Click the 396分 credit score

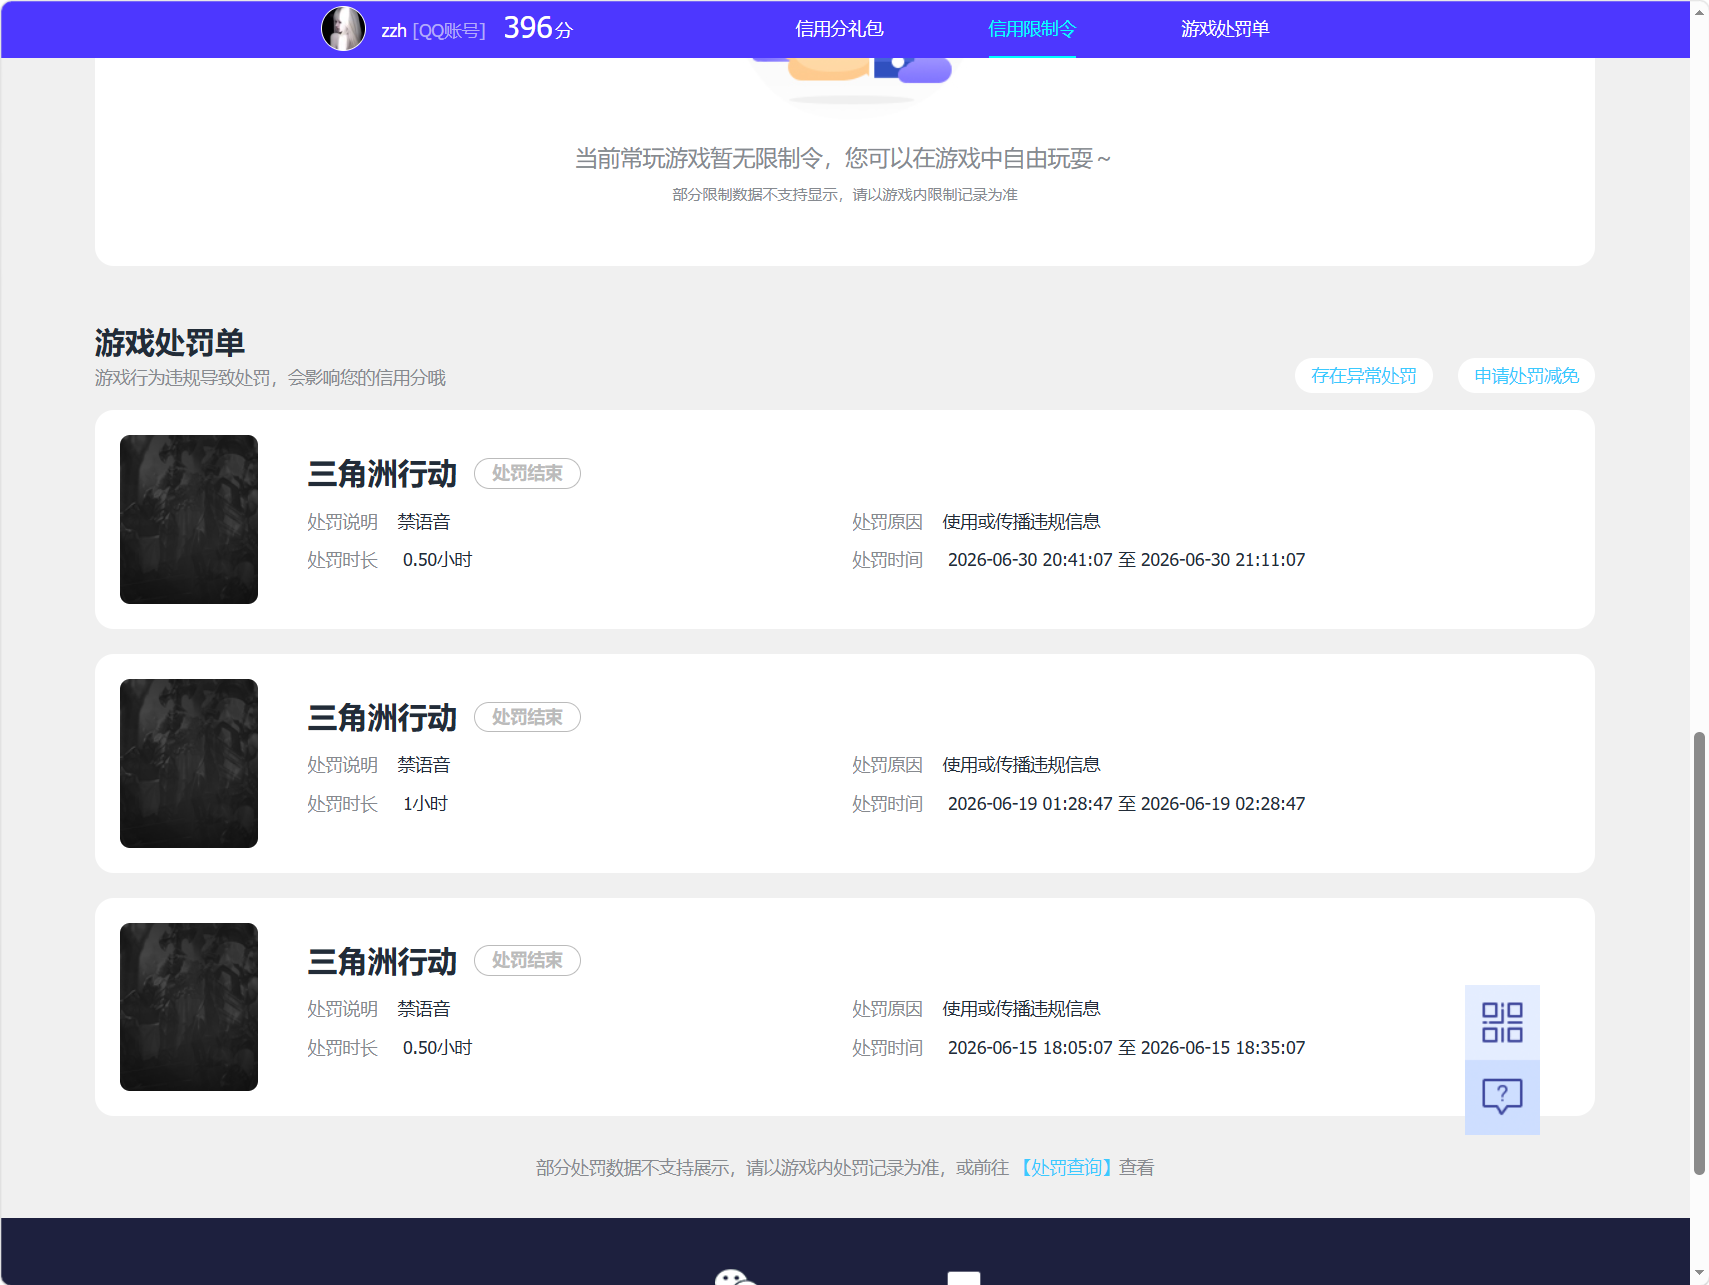[538, 28]
